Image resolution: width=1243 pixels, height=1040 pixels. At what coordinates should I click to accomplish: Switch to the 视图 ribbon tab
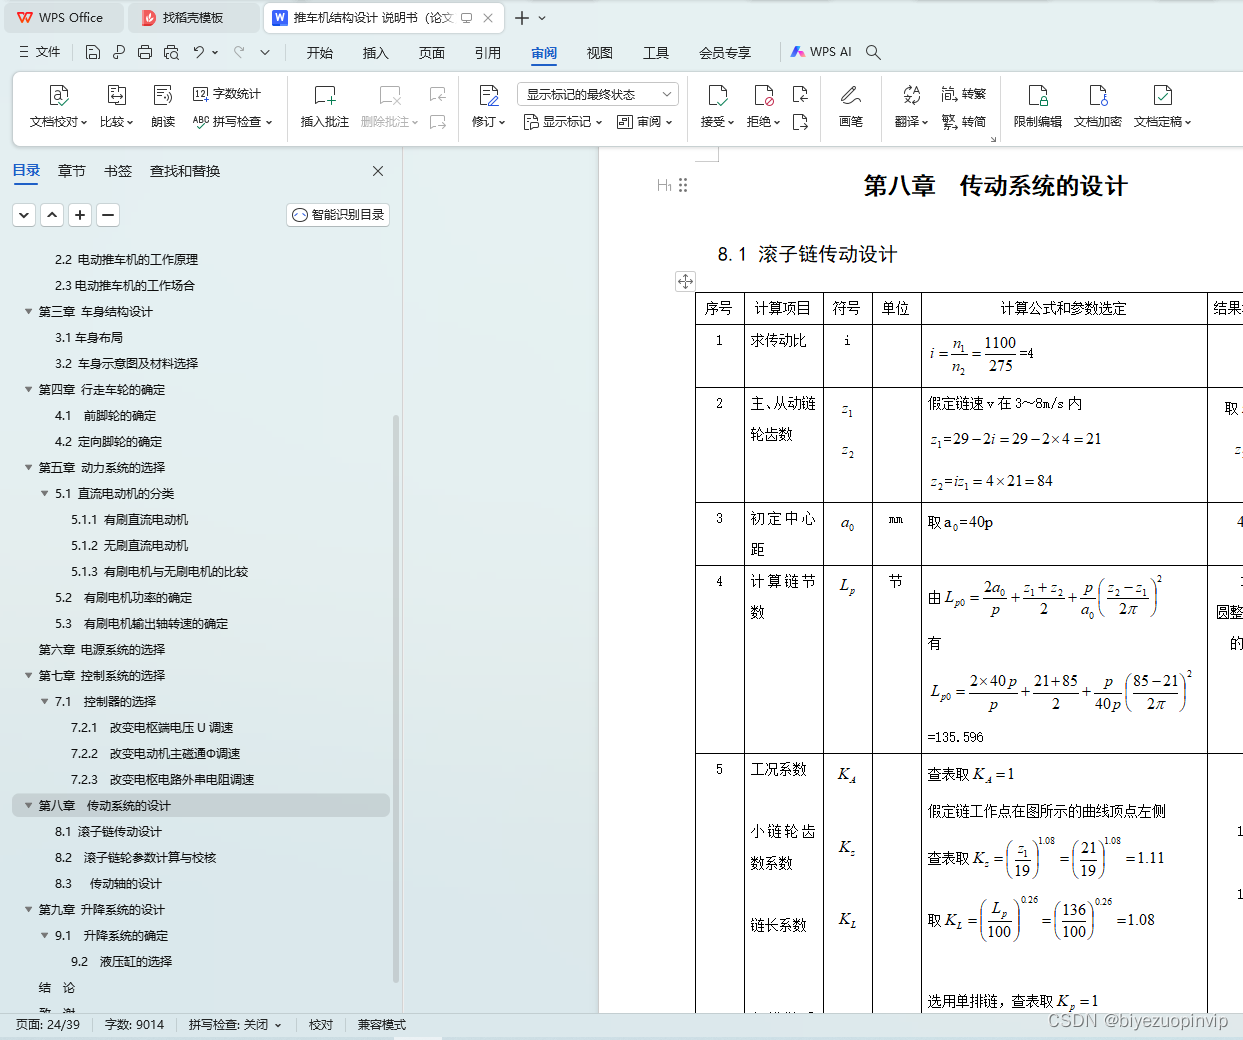(x=600, y=53)
